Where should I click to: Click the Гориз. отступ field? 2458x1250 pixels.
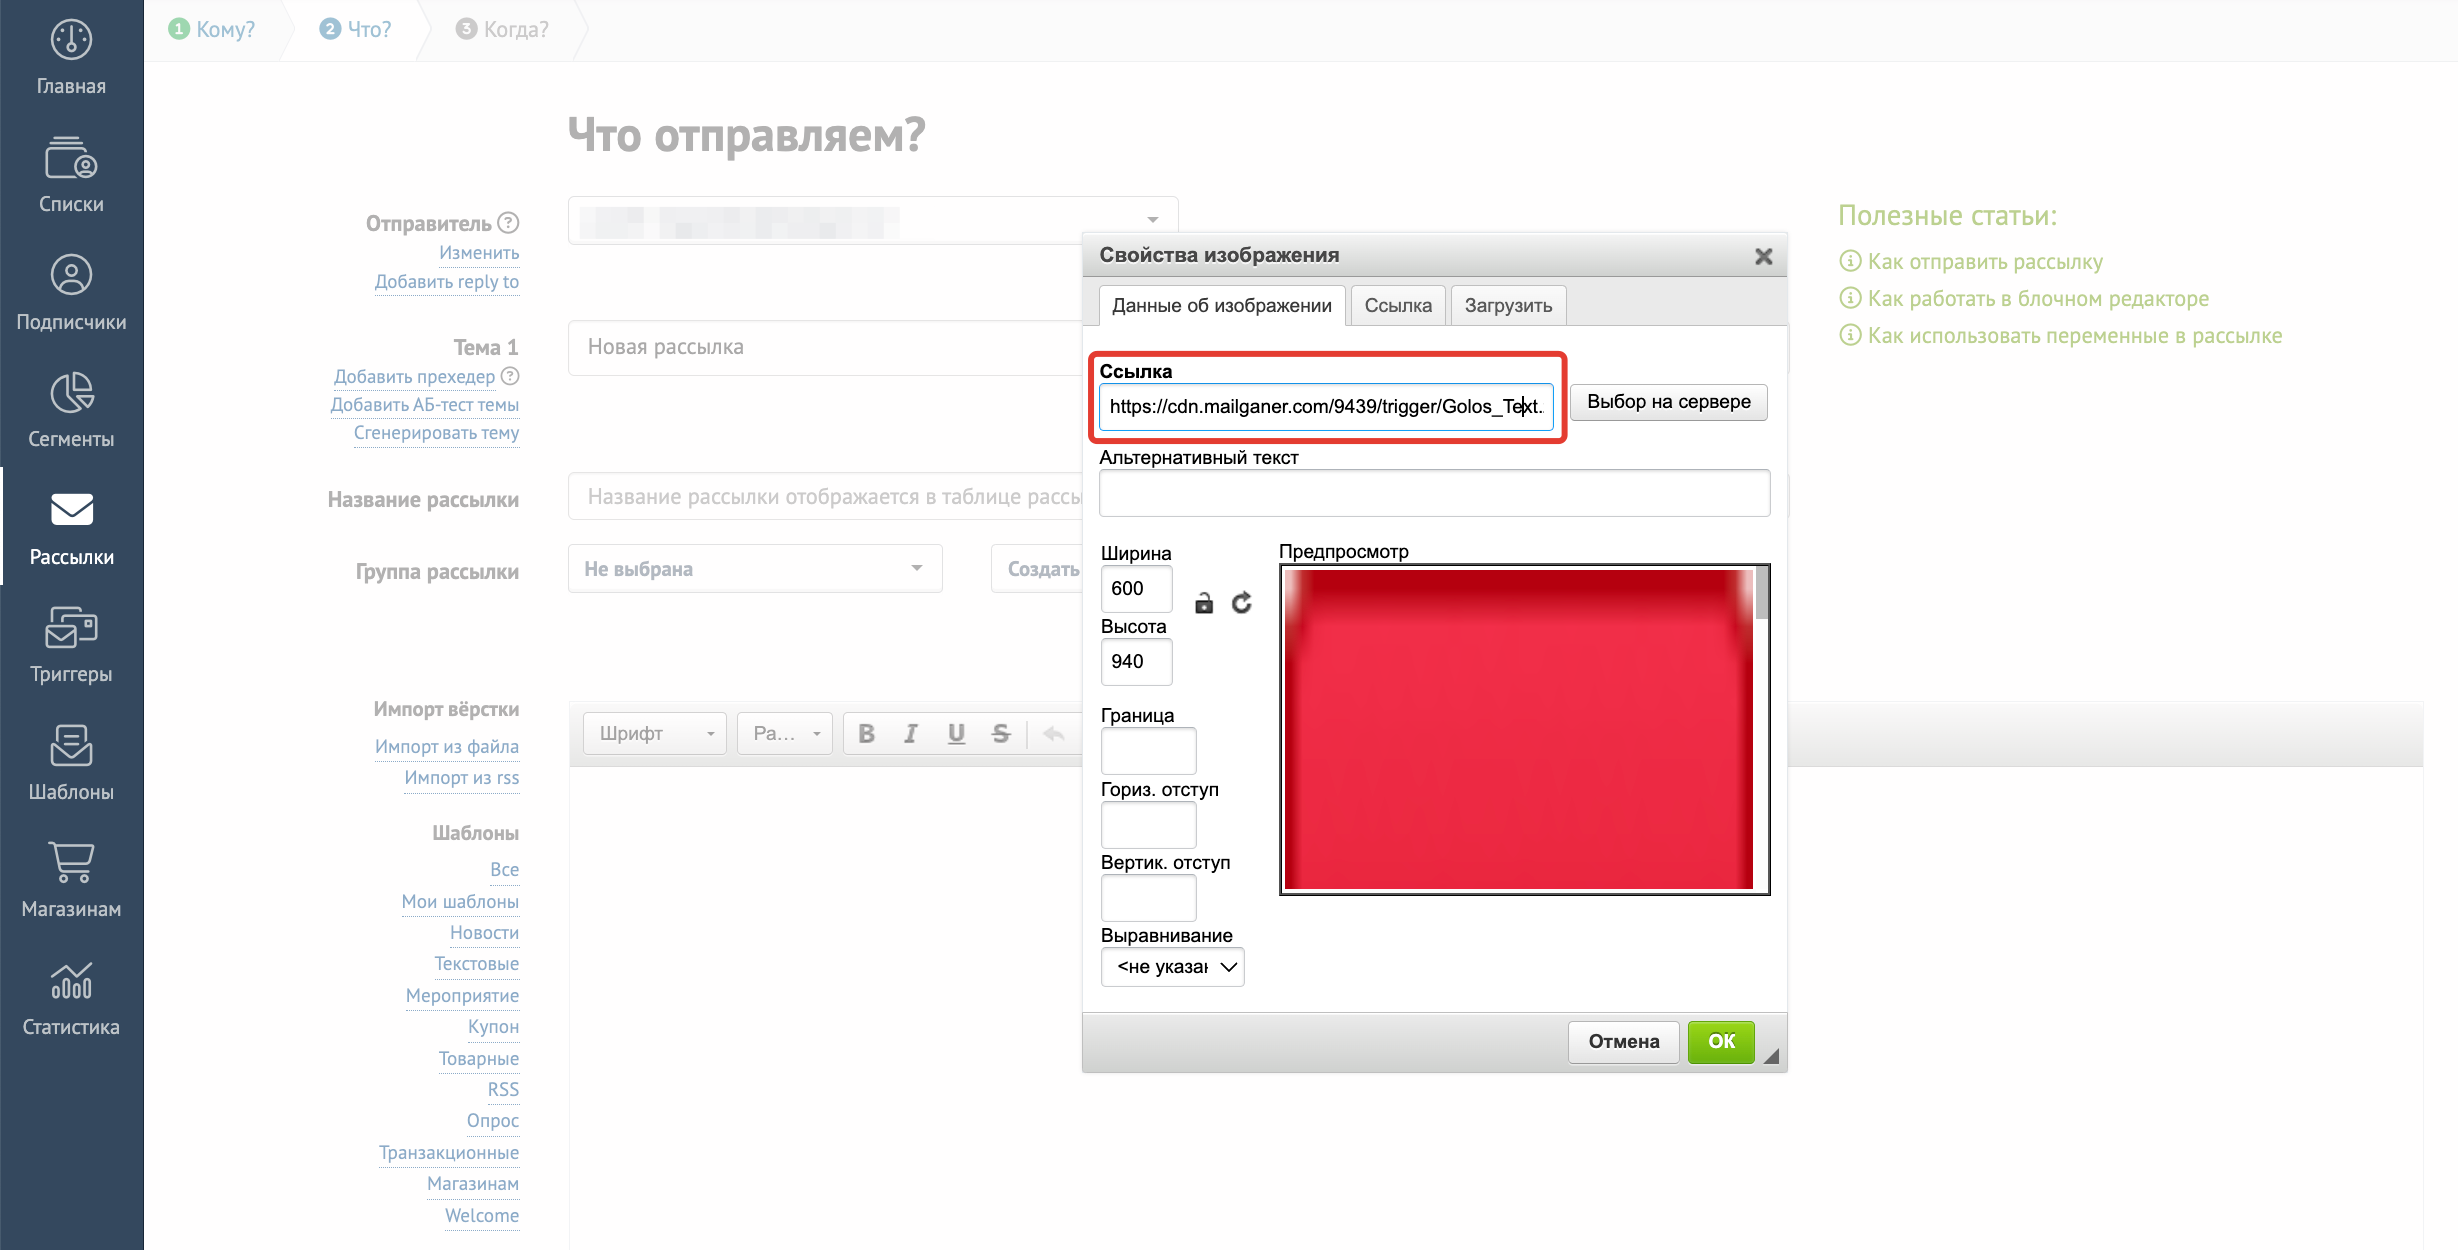click(1148, 825)
